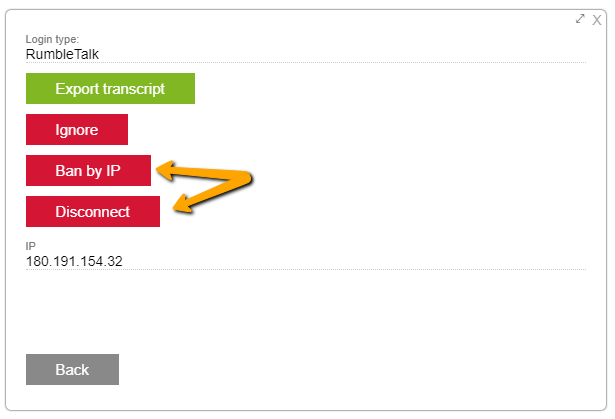The height and width of the screenshot is (419, 615).
Task: Hit the red Ignore button
Action: tap(77, 129)
